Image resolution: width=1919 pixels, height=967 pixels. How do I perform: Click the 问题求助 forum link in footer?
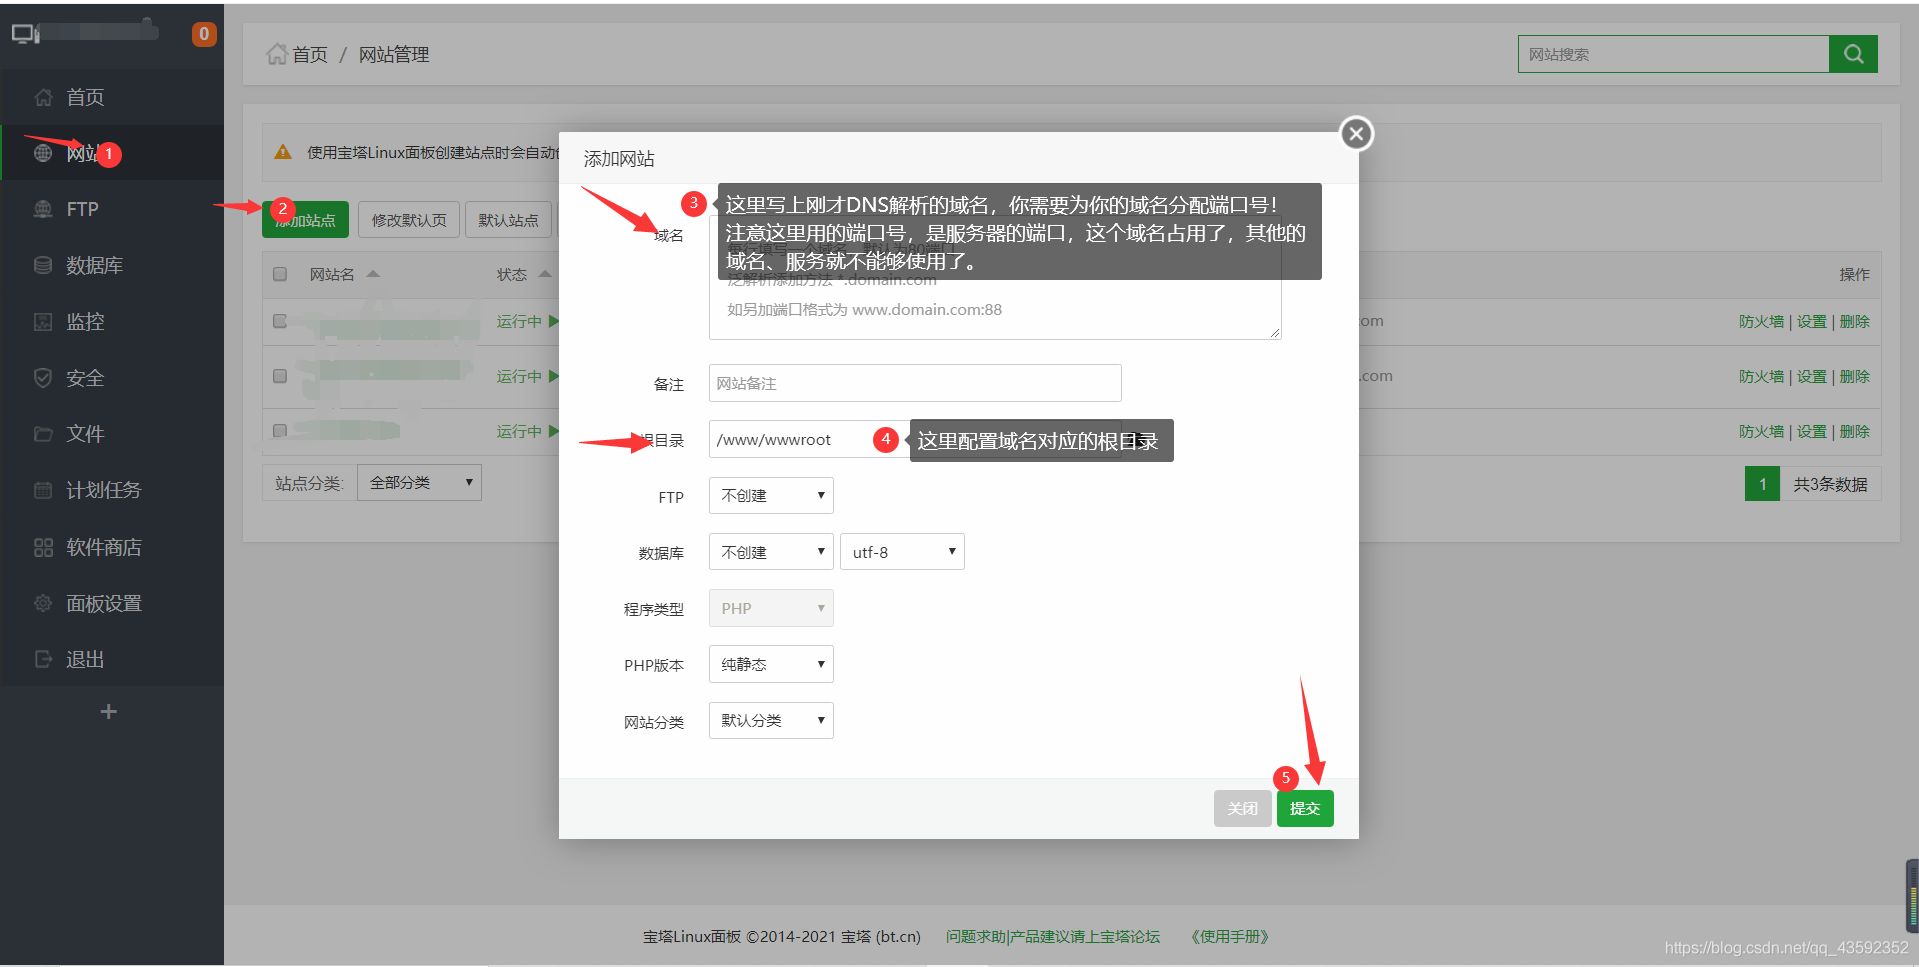point(1053,937)
